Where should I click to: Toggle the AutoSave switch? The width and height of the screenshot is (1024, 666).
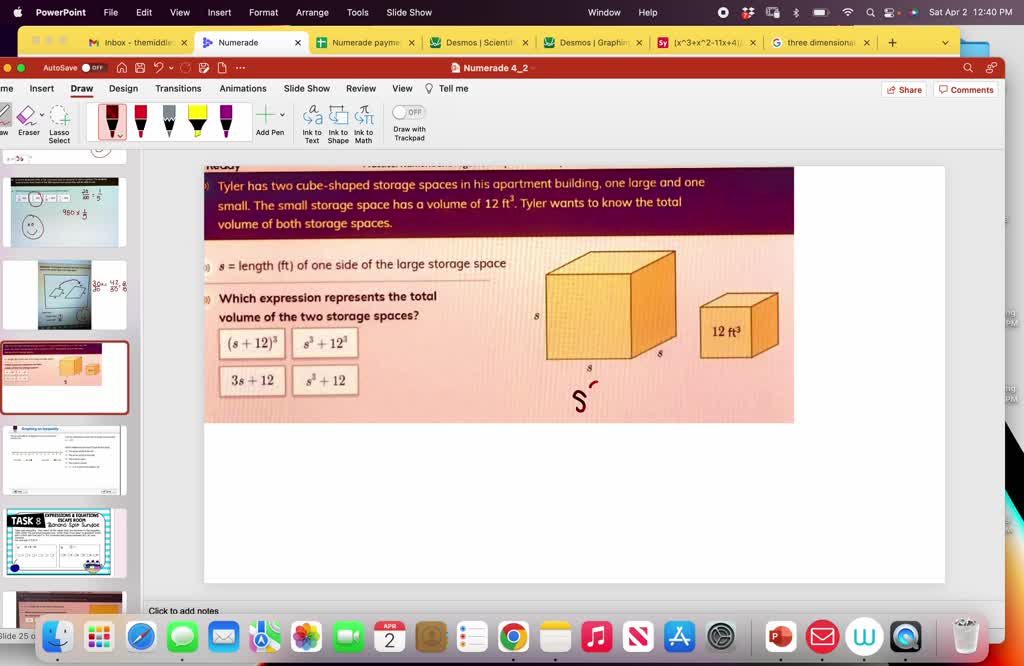[93, 68]
